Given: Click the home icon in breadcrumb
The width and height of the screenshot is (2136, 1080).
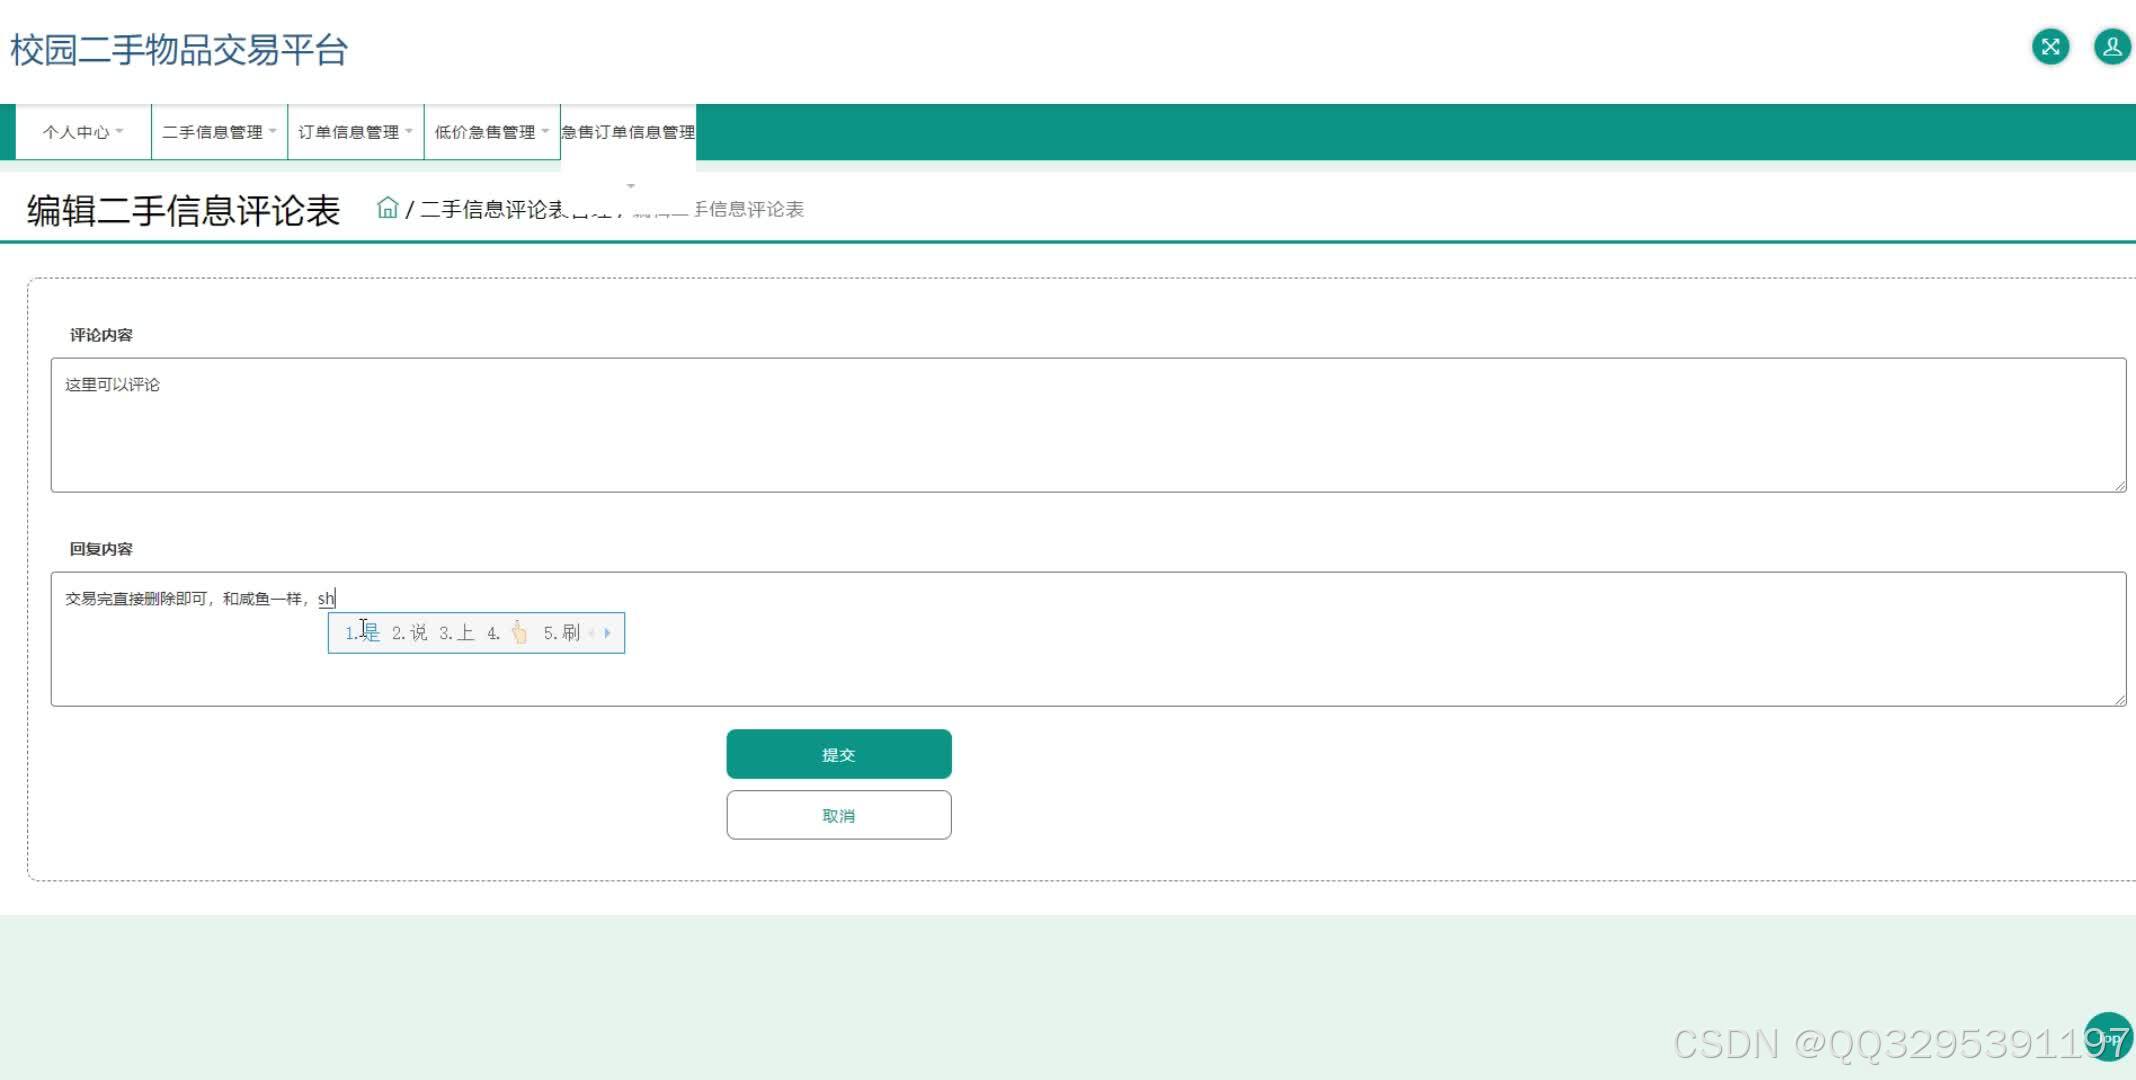Looking at the screenshot, I should click(x=388, y=208).
